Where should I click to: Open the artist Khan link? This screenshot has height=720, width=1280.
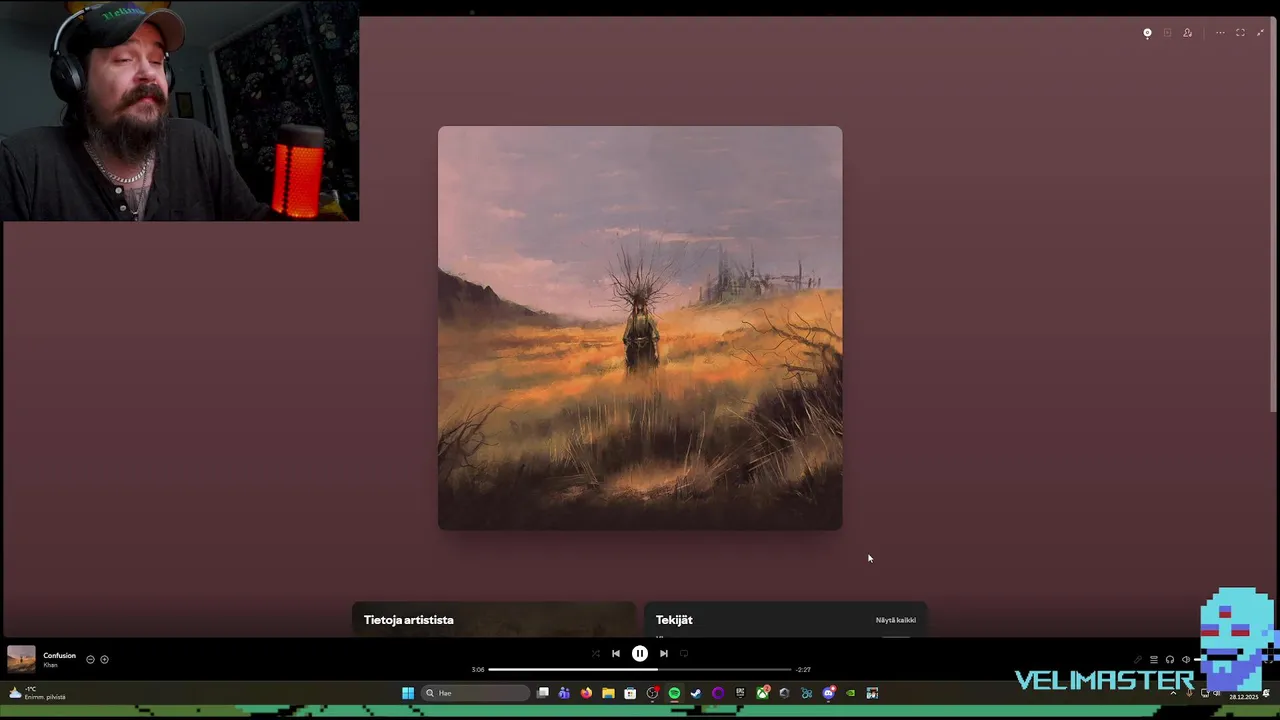coord(50,665)
